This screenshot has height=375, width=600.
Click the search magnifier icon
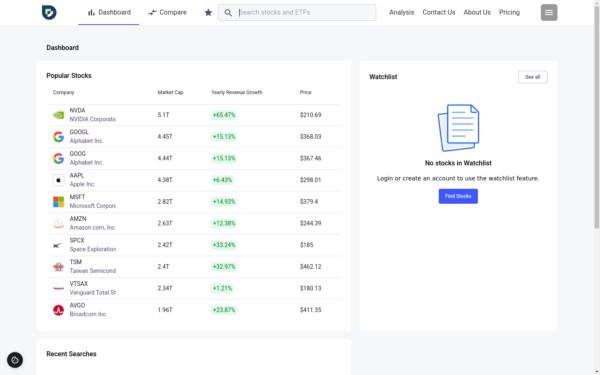click(228, 13)
